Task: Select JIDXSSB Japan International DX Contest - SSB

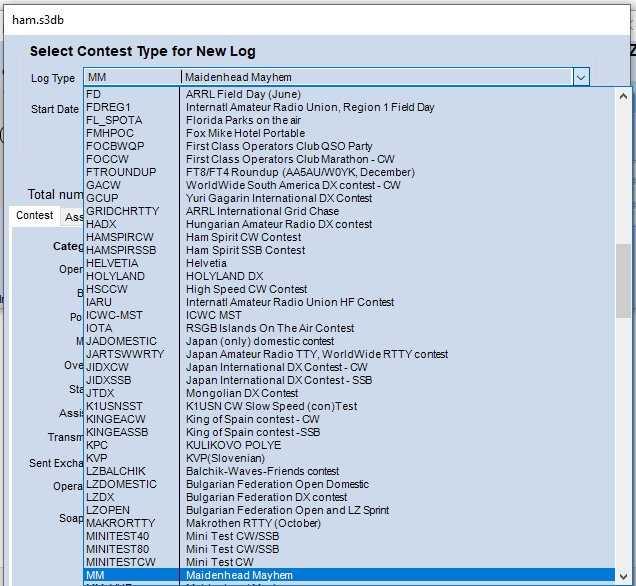Action: pos(350,380)
